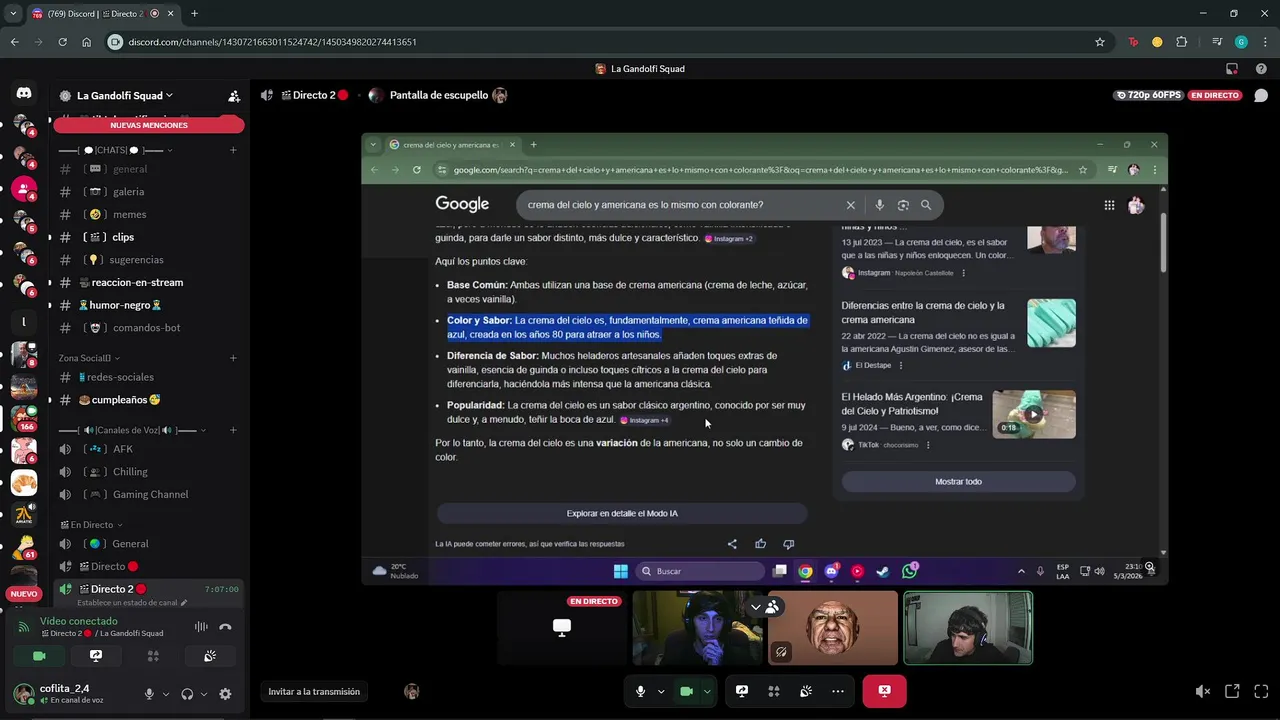Image resolution: width=1280 pixels, height=720 pixels.
Task: Click the edit channel status pencil icon
Action: [x=184, y=603]
